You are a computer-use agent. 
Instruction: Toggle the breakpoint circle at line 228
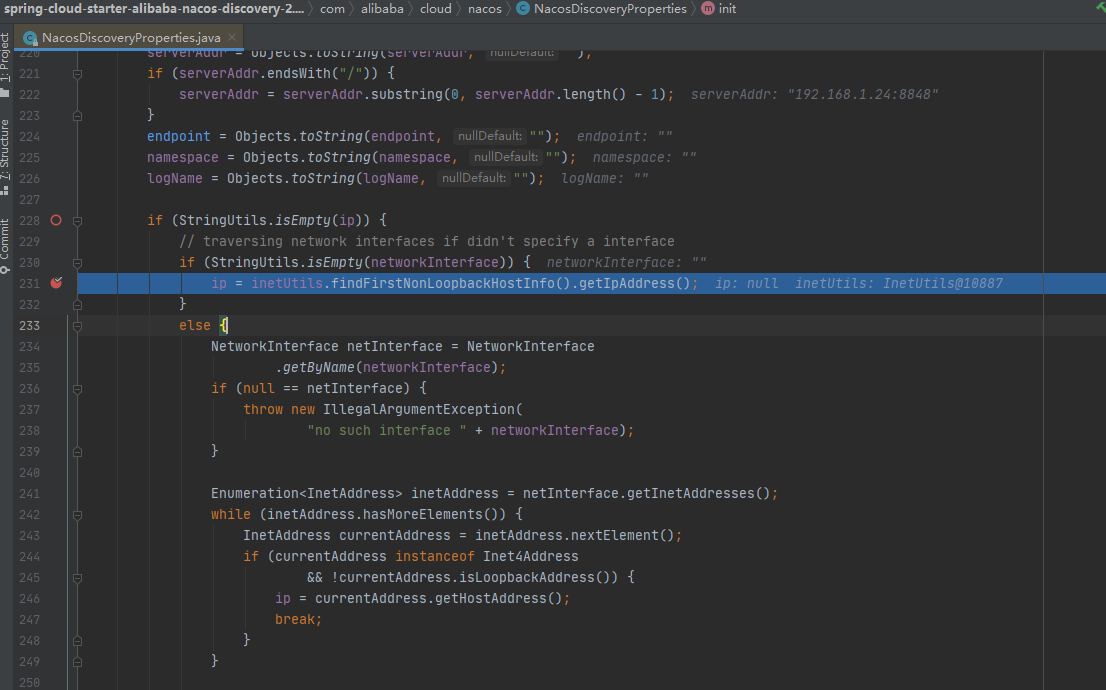coord(55,220)
